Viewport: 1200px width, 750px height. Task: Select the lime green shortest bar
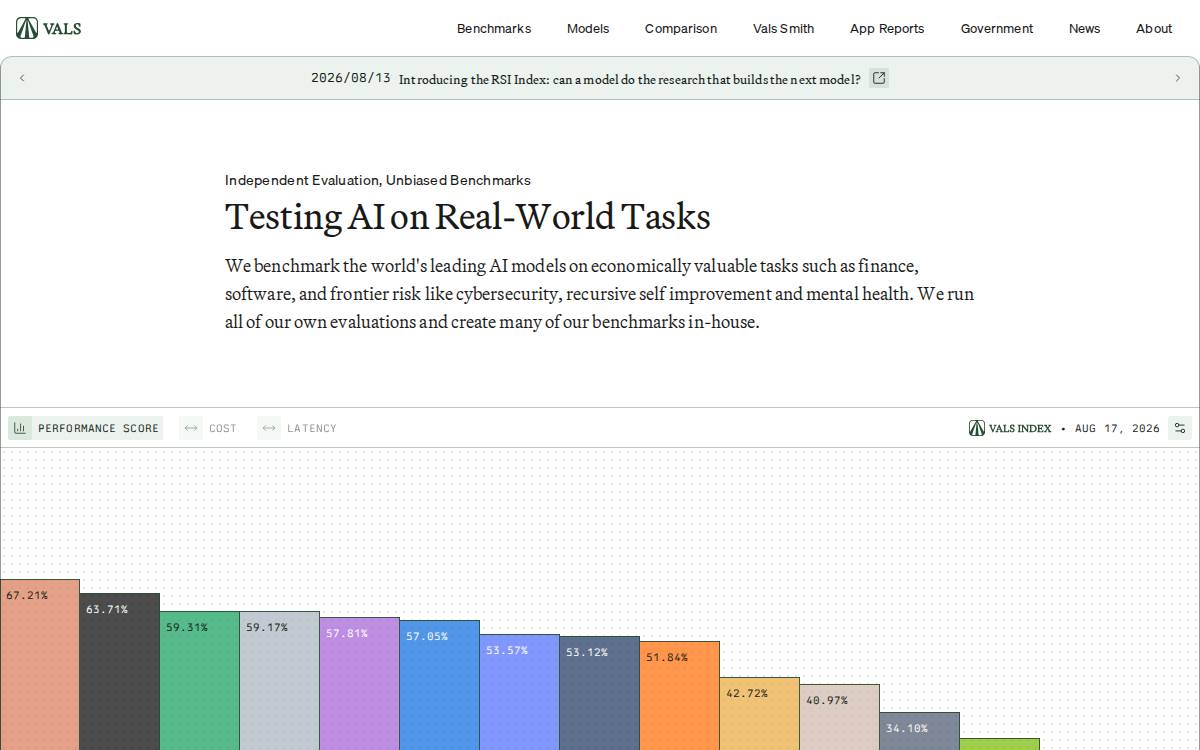[x=1000, y=744]
